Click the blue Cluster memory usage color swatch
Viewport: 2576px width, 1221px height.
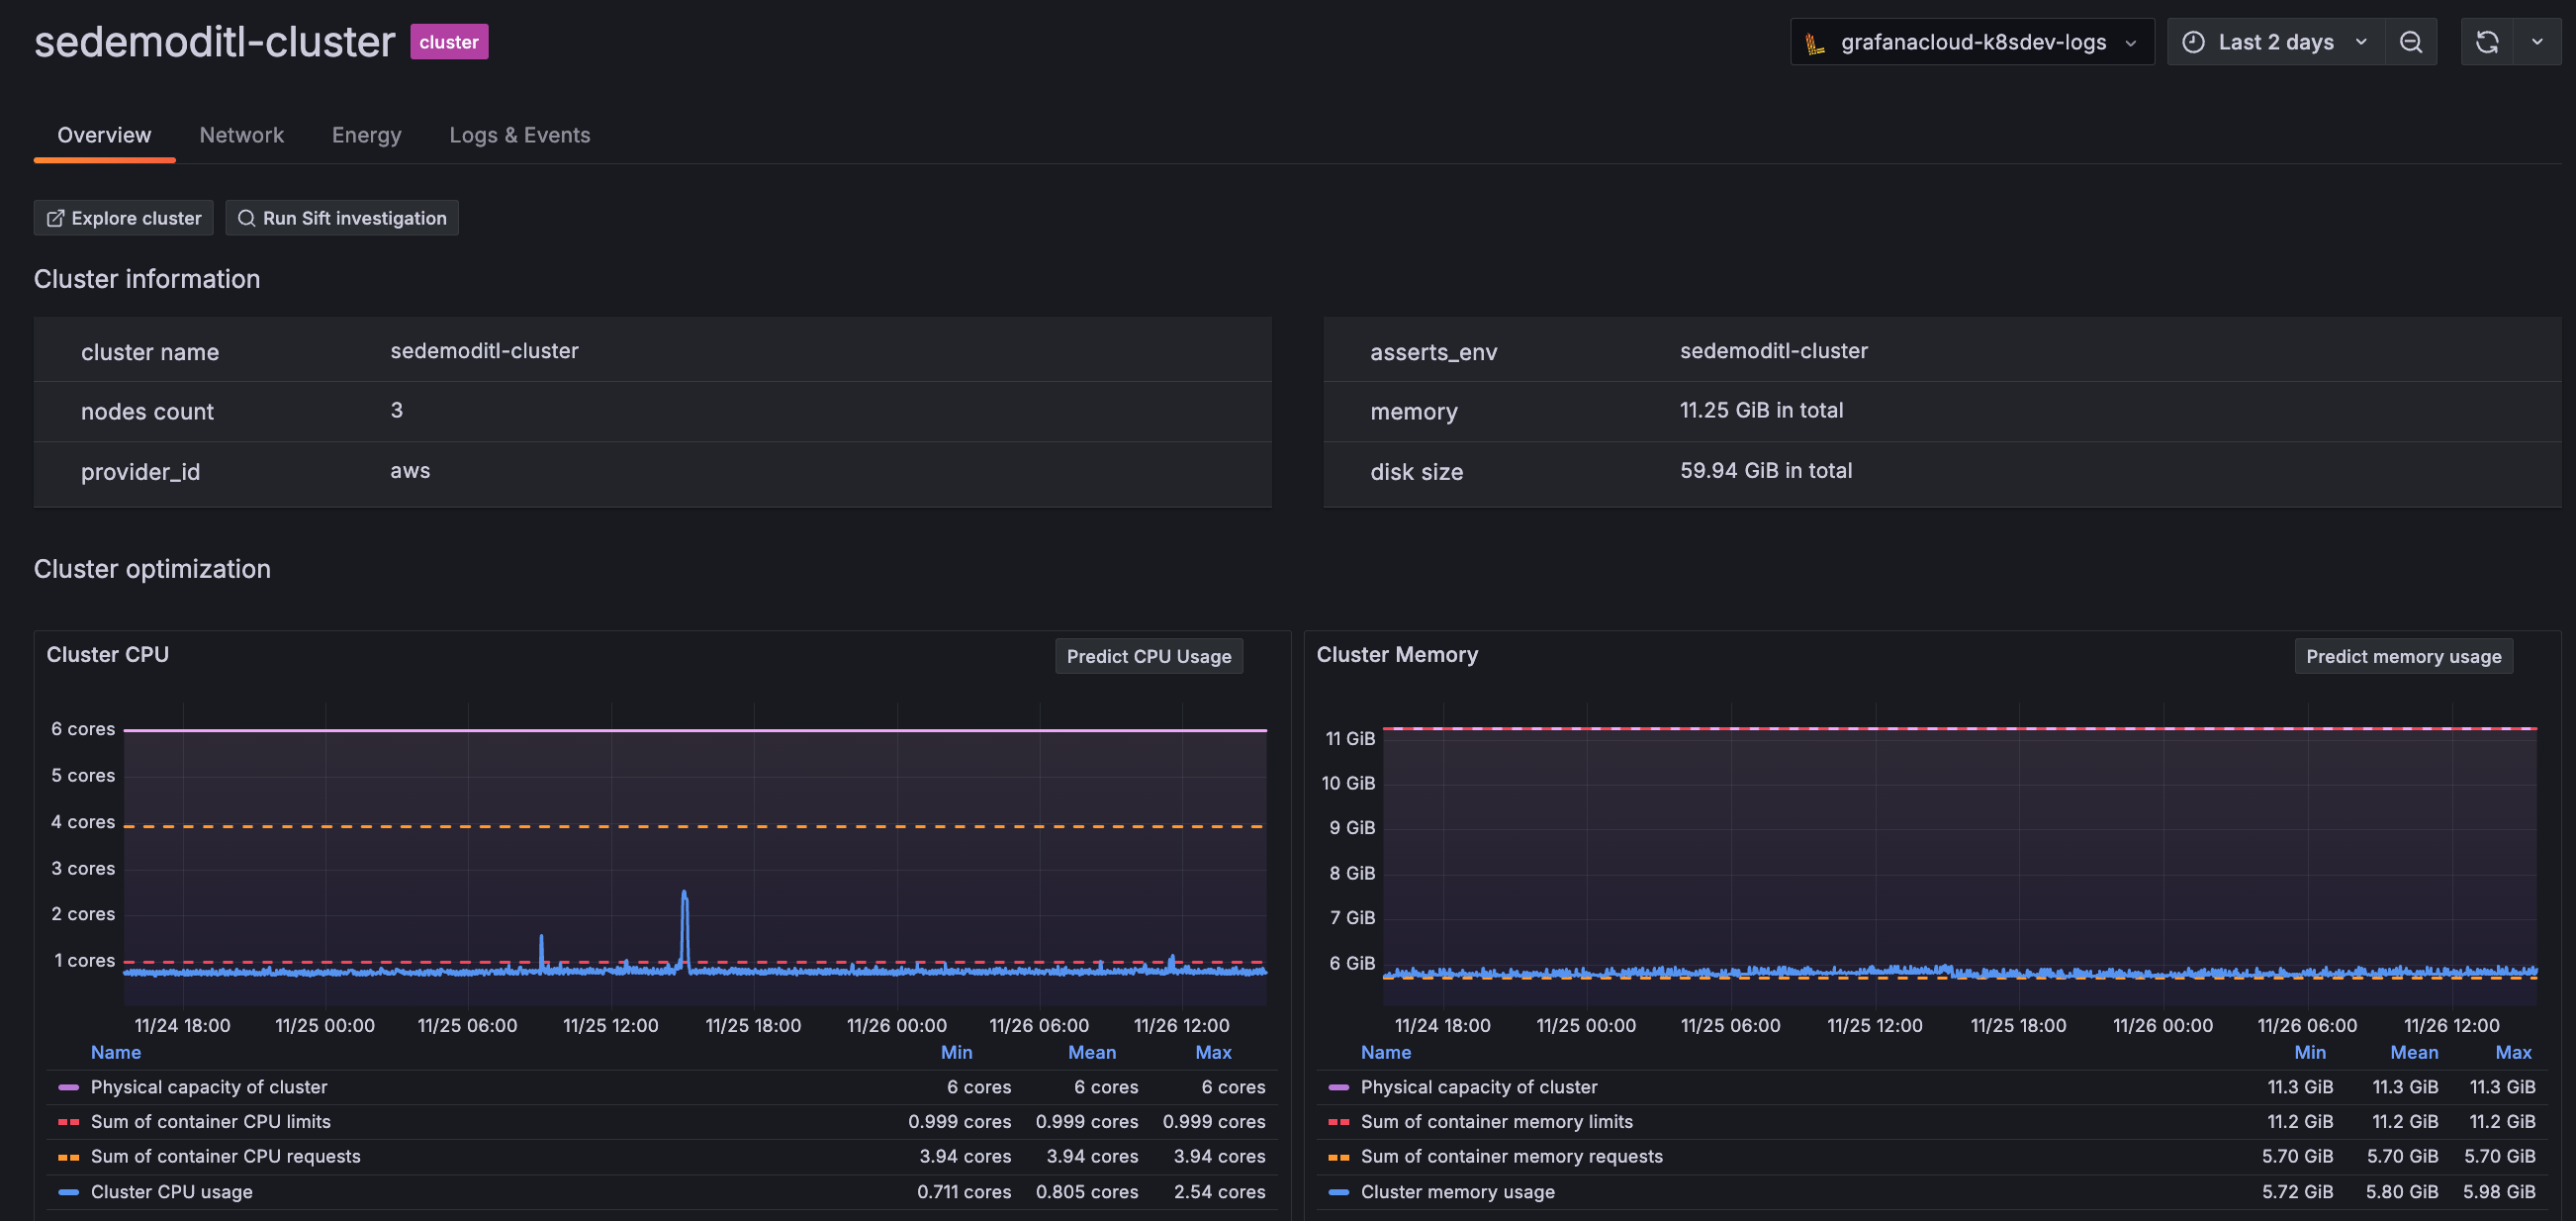(x=1338, y=1191)
